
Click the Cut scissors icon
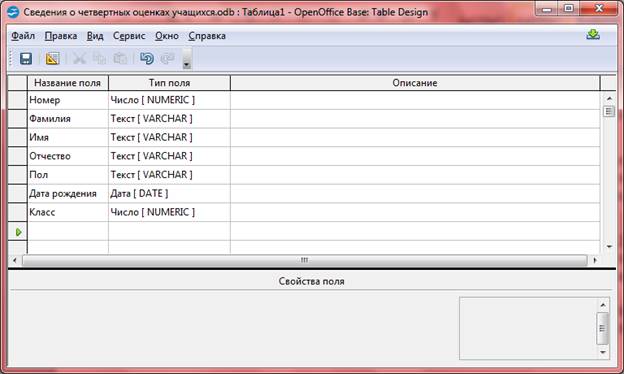pyautogui.click(x=79, y=58)
